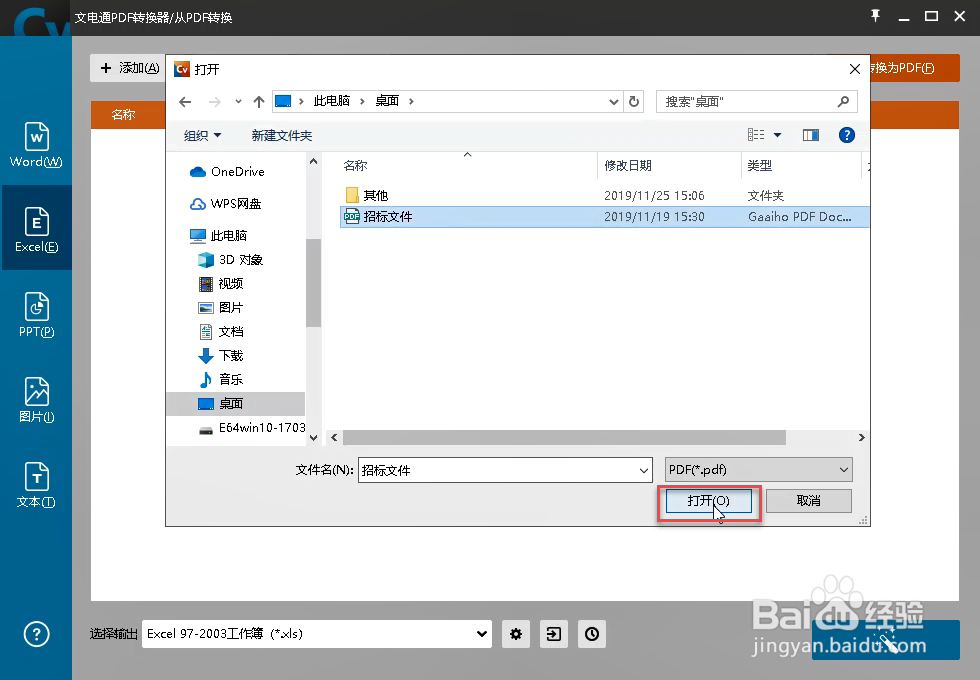Select WPS网盘 in navigation pane
Viewport: 980px width, 680px height.
coord(226,204)
